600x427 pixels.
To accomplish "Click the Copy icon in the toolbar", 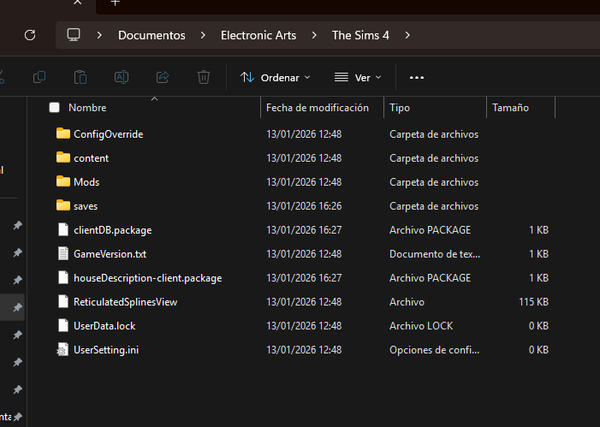I will point(39,77).
